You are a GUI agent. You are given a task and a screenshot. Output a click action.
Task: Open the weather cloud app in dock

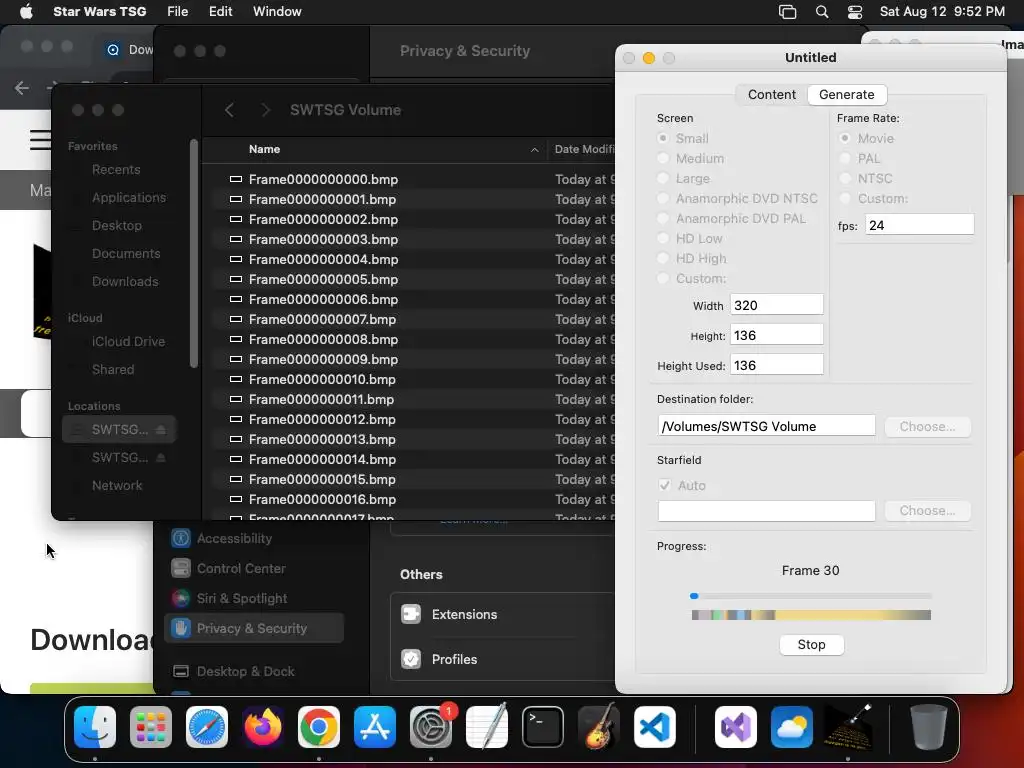click(792, 727)
